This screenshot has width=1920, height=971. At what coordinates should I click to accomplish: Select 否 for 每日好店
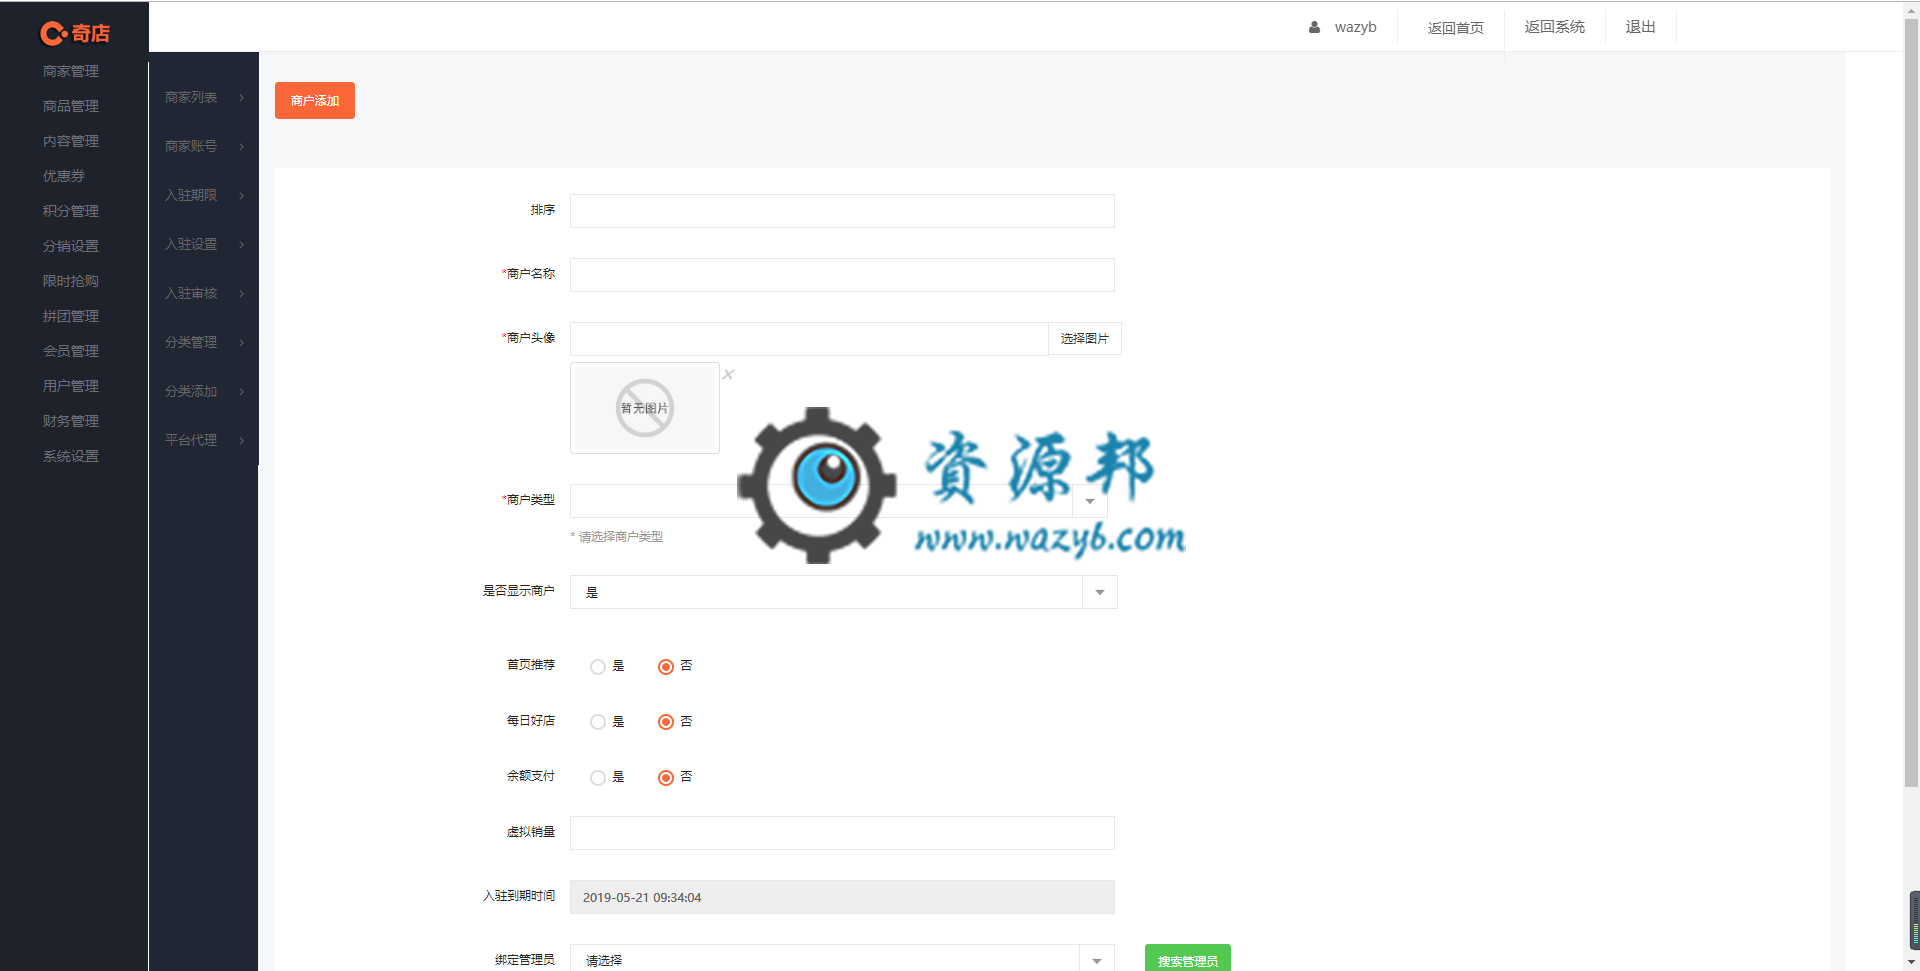point(666,722)
